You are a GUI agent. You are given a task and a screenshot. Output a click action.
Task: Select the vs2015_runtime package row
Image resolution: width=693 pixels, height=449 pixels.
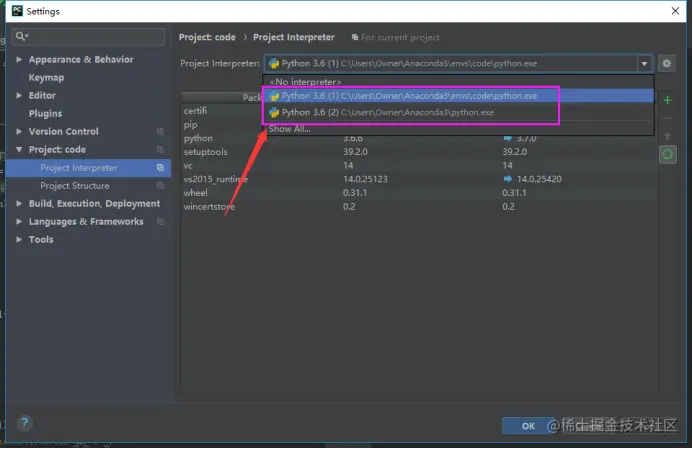[x=419, y=179]
